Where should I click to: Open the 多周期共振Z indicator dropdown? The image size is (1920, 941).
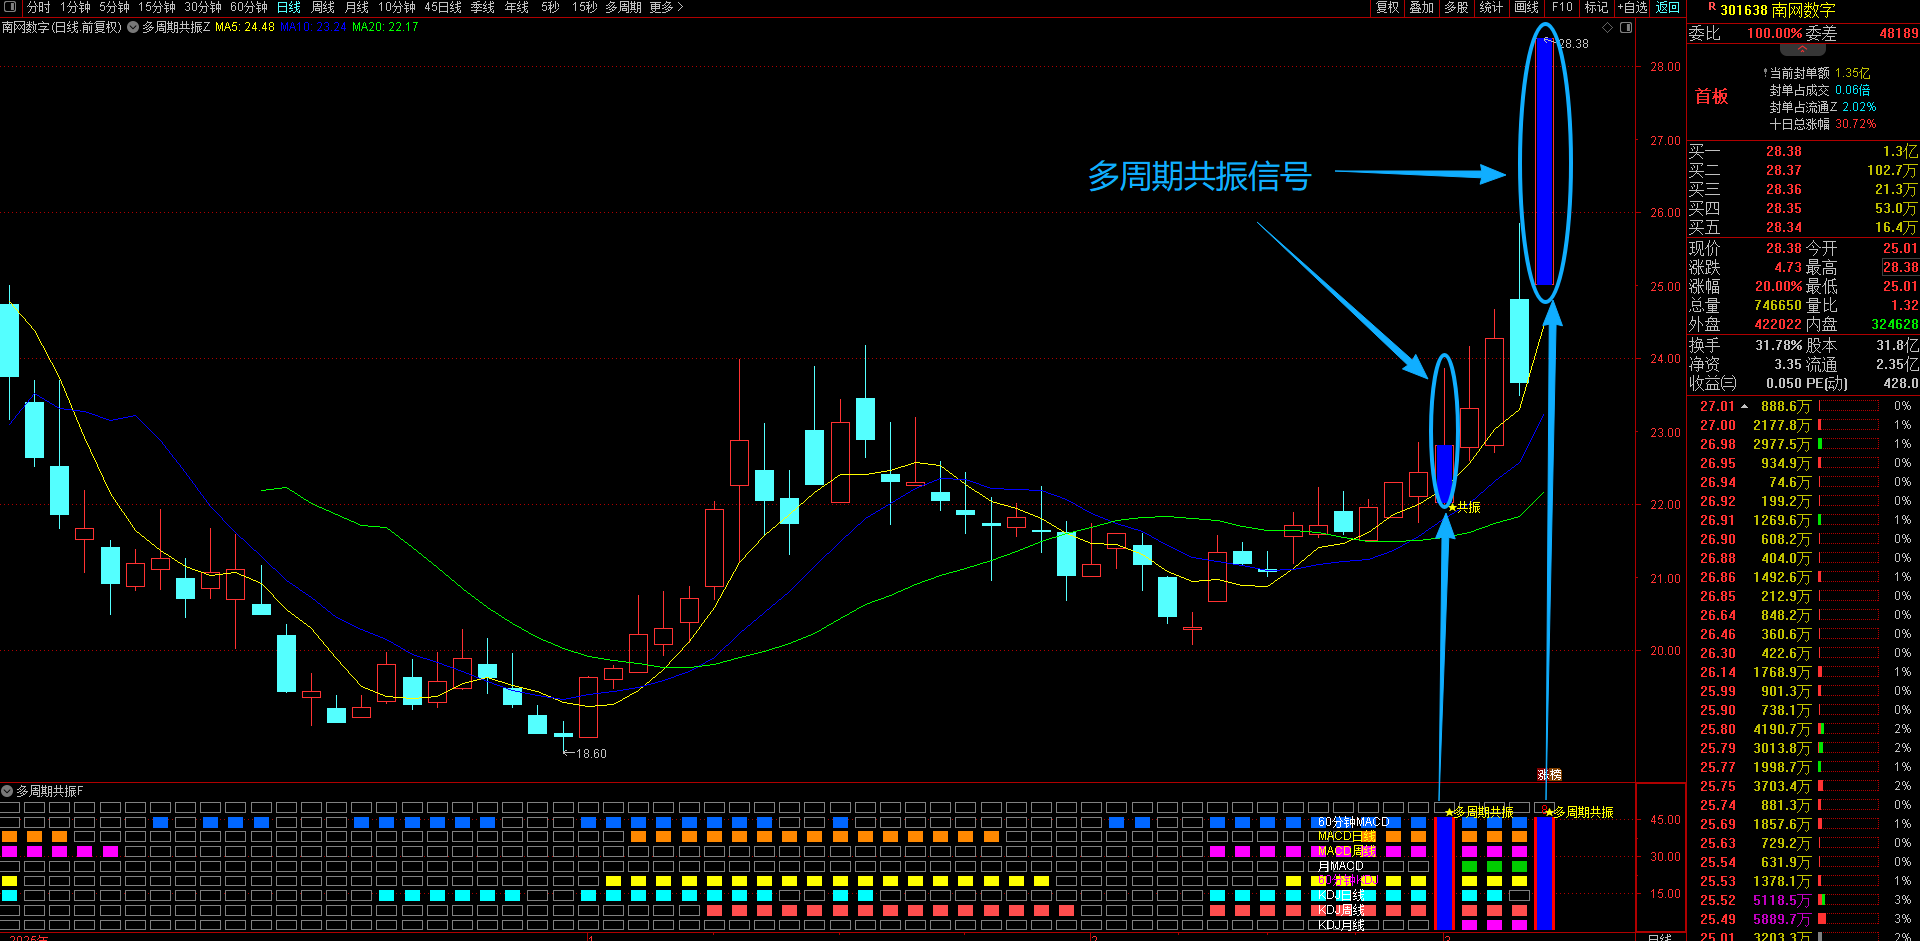[x=133, y=27]
